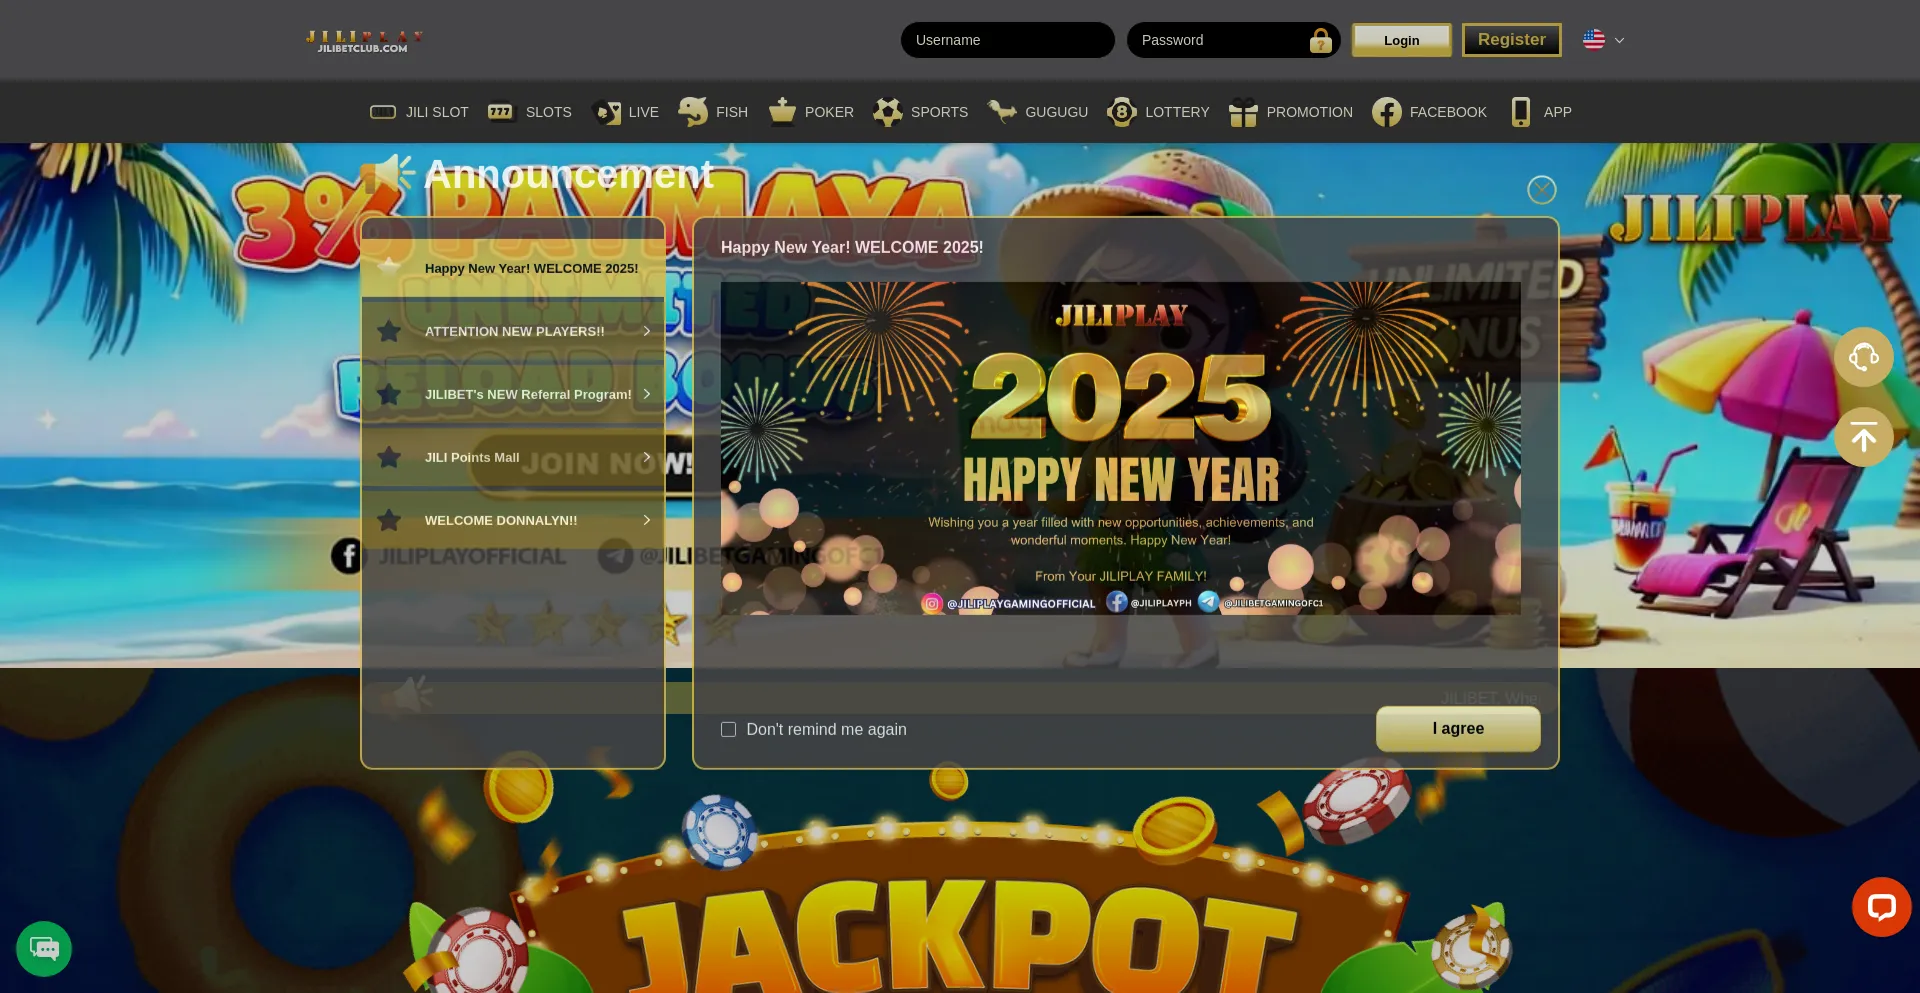Click the Poker crown icon
Image resolution: width=1920 pixels, height=993 pixels.
(782, 111)
